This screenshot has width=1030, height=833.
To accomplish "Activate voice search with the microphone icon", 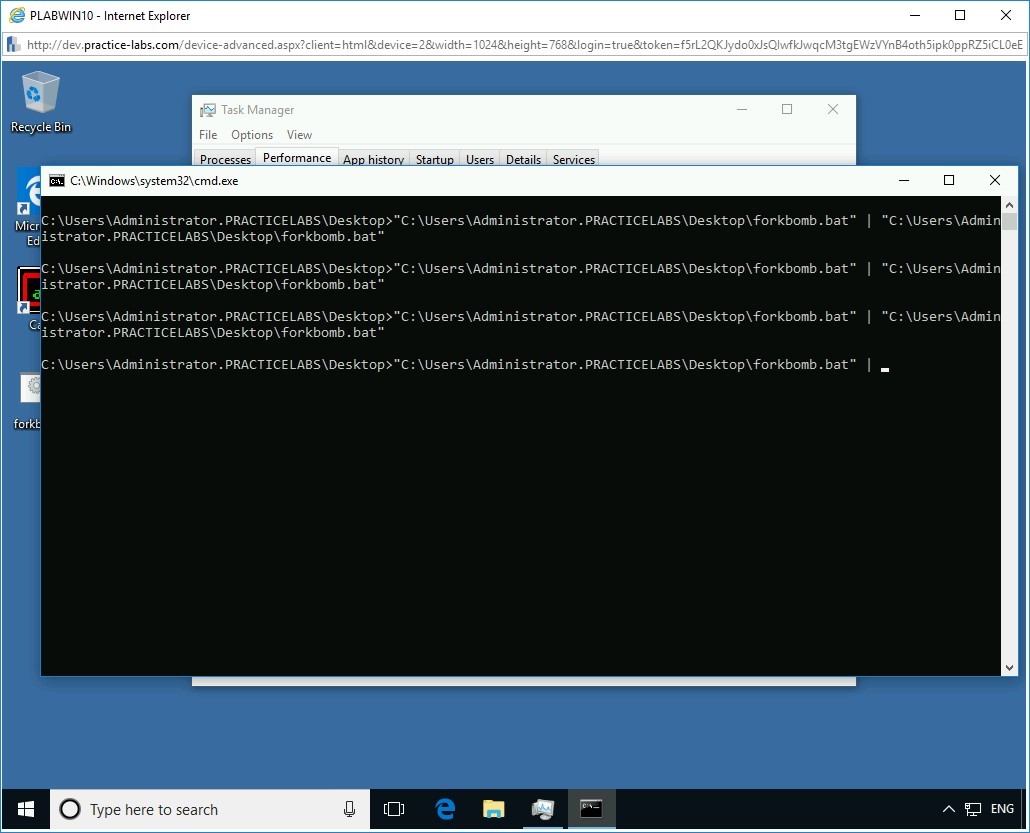I will pyautogui.click(x=348, y=809).
